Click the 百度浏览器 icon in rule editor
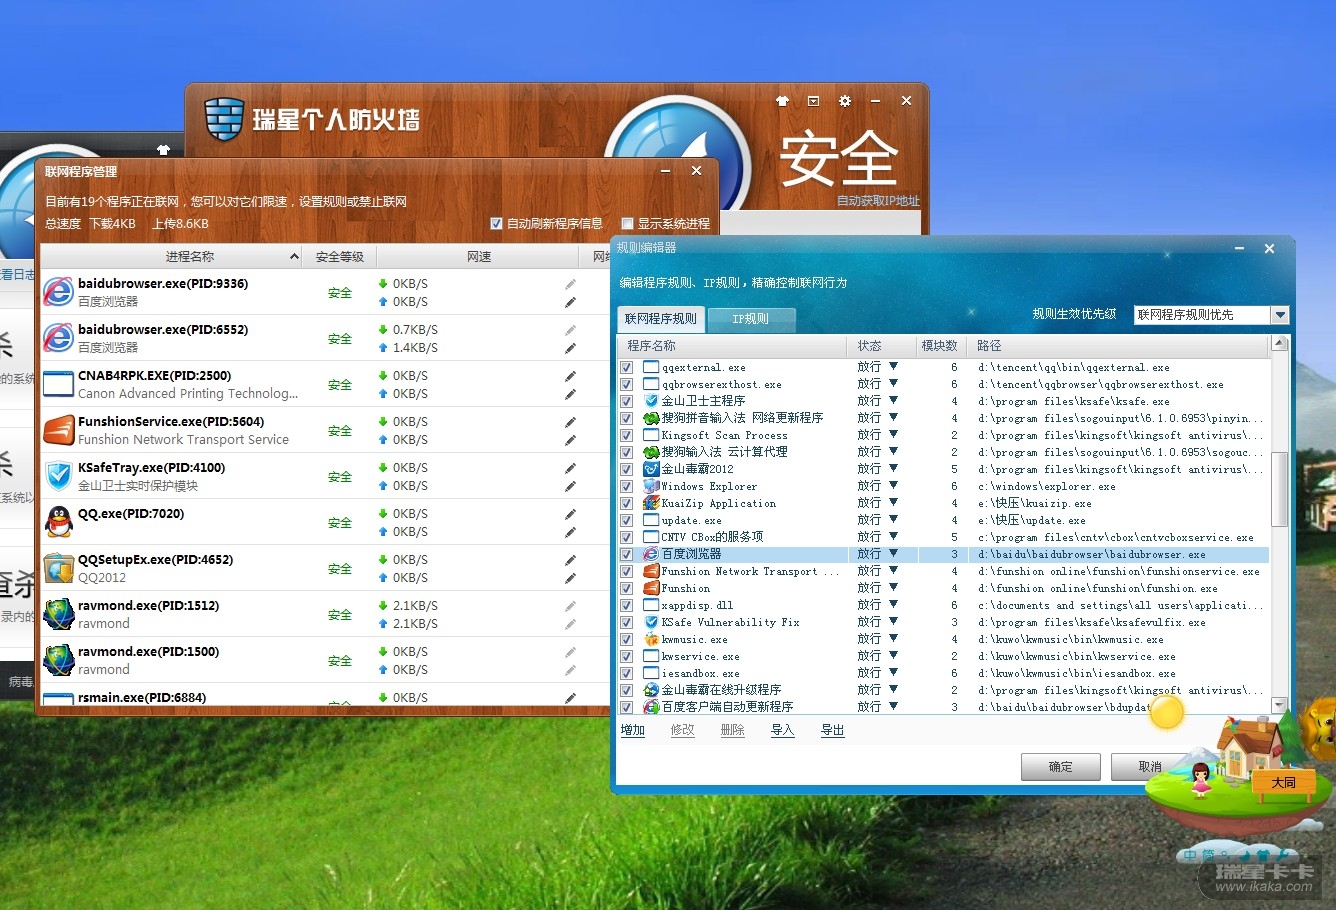The height and width of the screenshot is (910, 1336). tap(651, 554)
